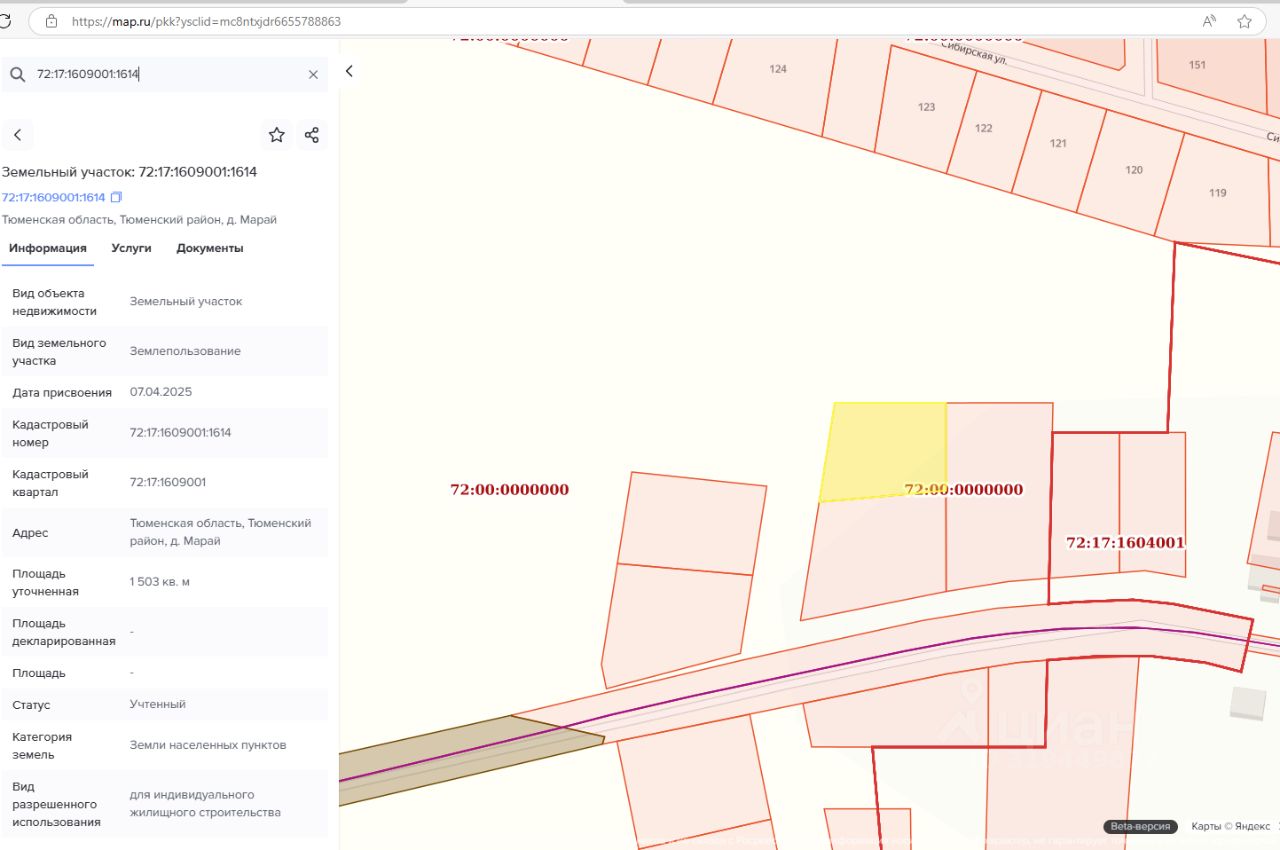The width and height of the screenshot is (1280, 850).
Task: Open the blue cadastral number link
Action: pyautogui.click(x=53, y=197)
